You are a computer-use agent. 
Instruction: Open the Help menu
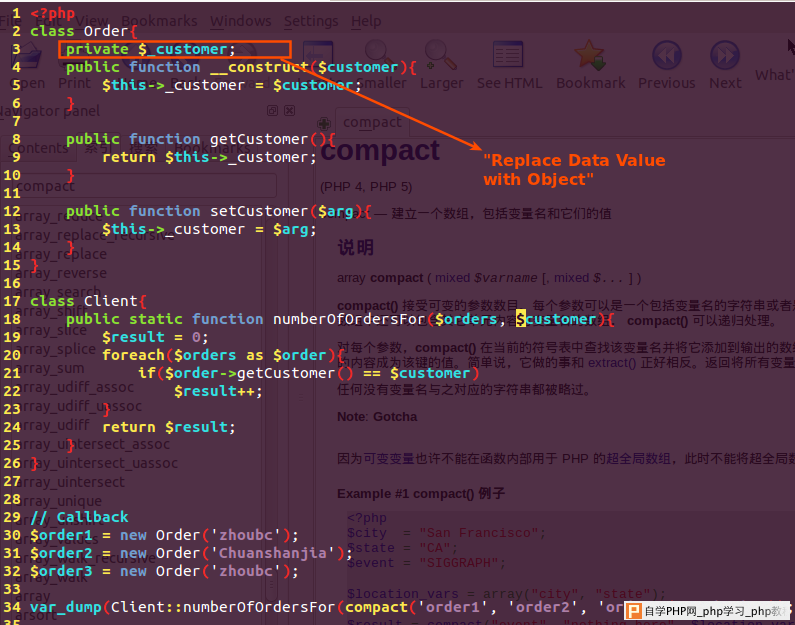366,21
